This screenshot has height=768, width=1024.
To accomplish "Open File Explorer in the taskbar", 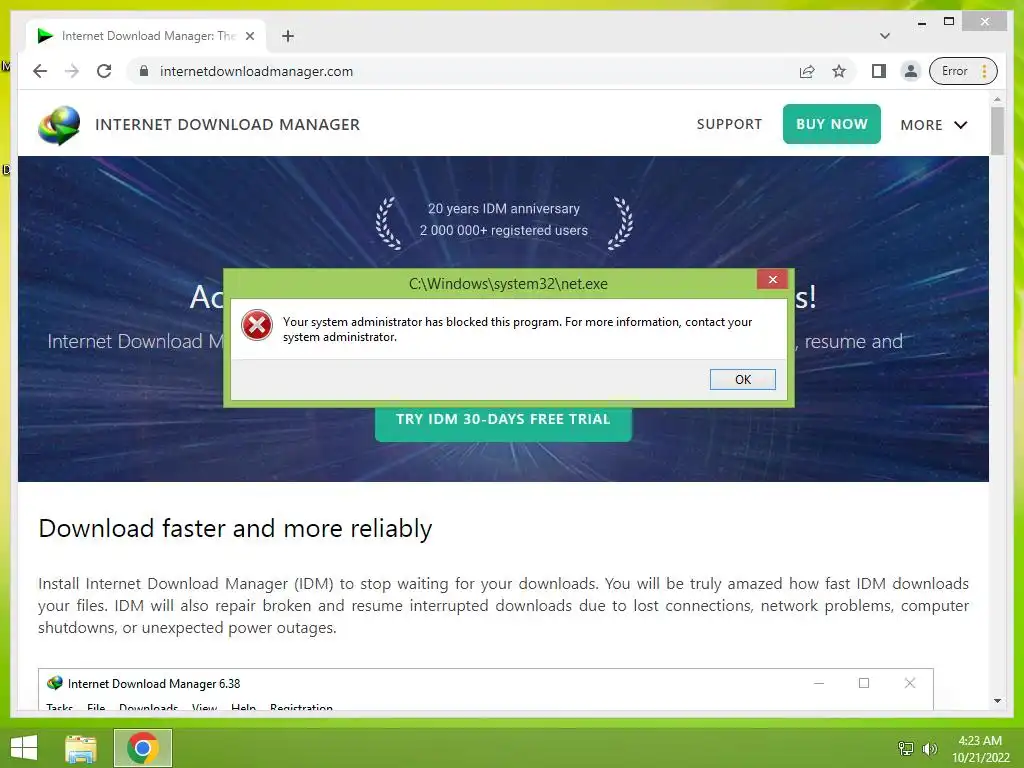I will click(81, 748).
